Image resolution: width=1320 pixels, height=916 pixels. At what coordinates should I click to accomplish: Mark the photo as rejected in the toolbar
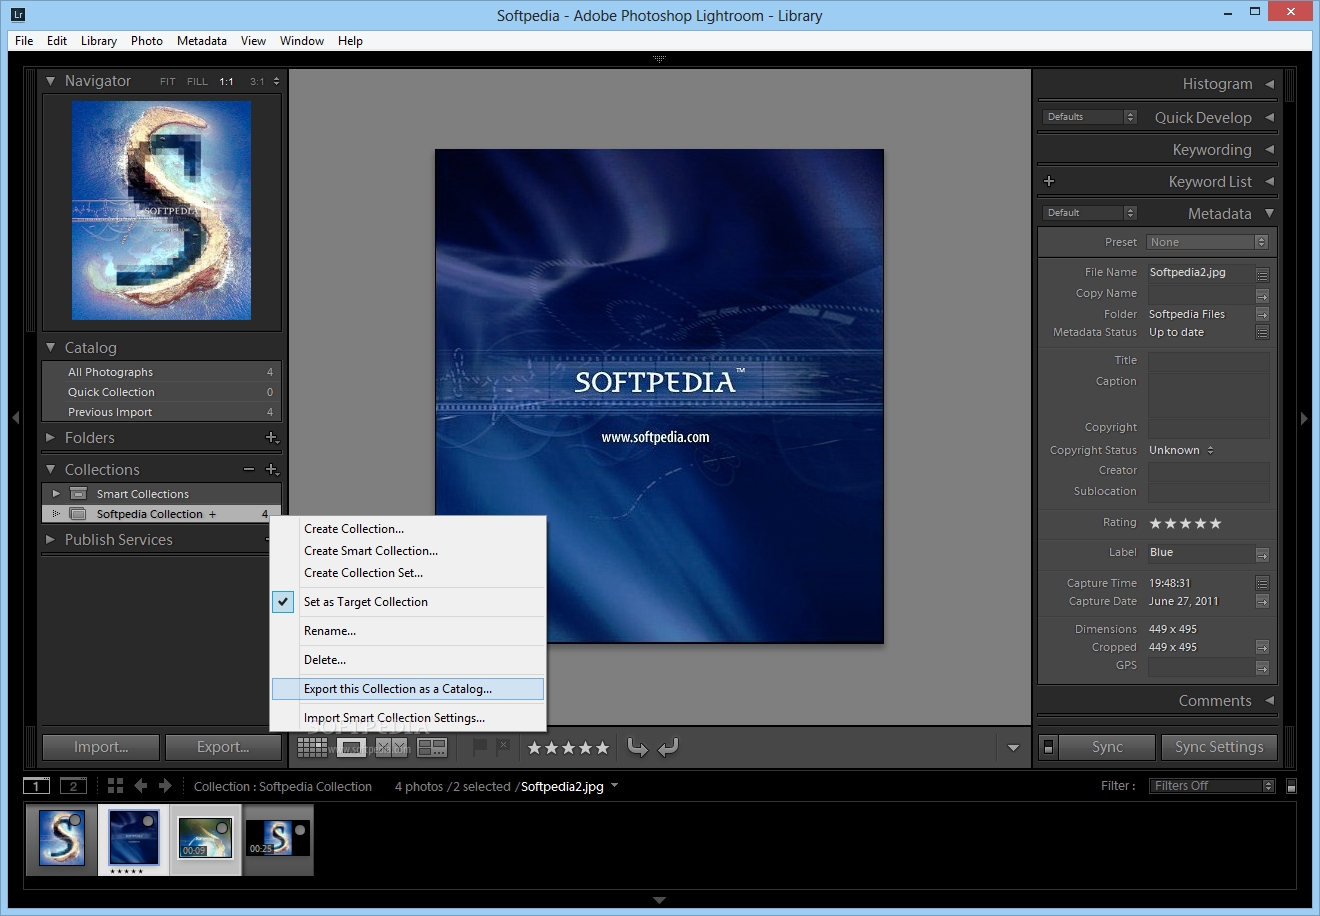pyautogui.click(x=503, y=747)
